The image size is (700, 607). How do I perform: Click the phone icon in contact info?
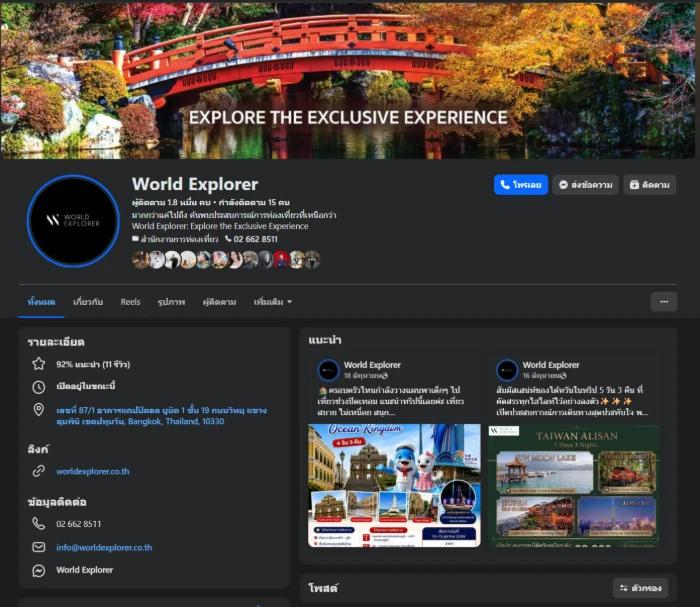[39, 524]
